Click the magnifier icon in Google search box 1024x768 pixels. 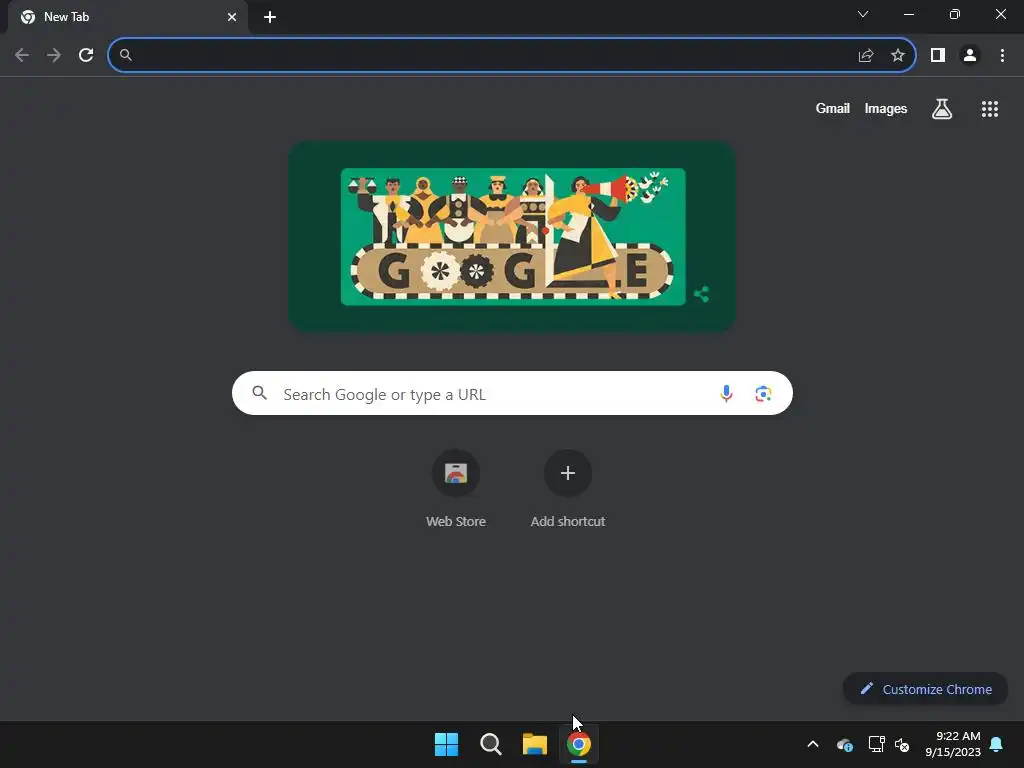pyautogui.click(x=260, y=393)
